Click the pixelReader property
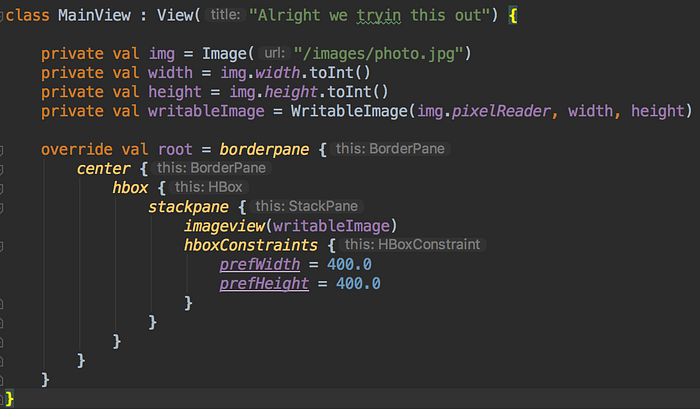This screenshot has width=700, height=409. pos(501,112)
